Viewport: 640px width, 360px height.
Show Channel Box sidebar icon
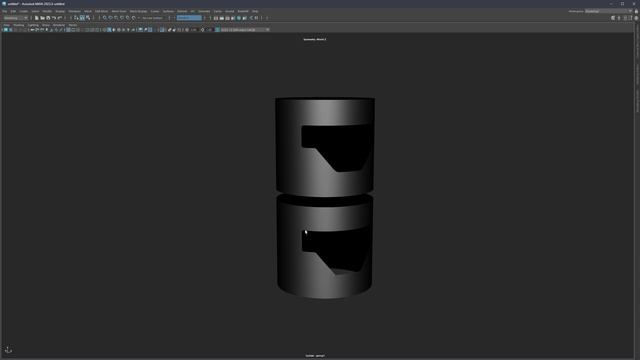click(x=636, y=18)
